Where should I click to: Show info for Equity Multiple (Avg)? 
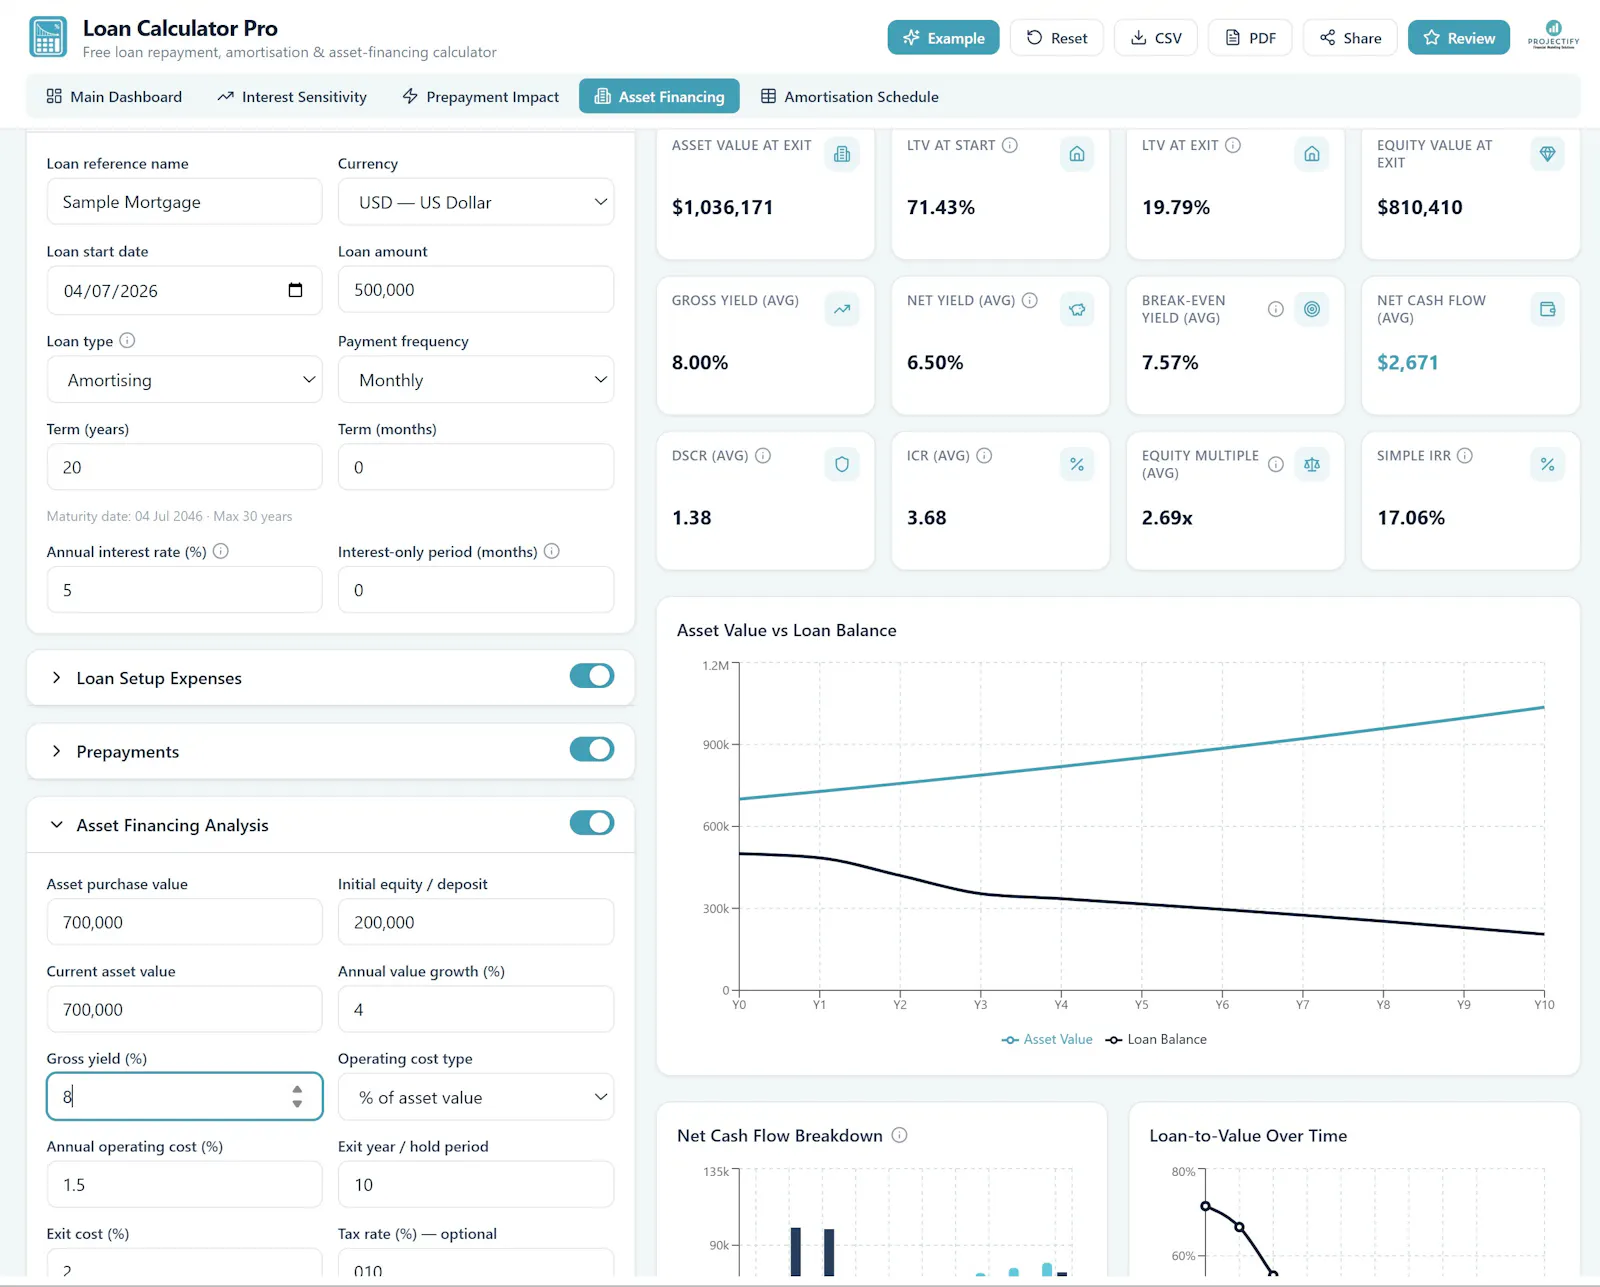point(1276,464)
